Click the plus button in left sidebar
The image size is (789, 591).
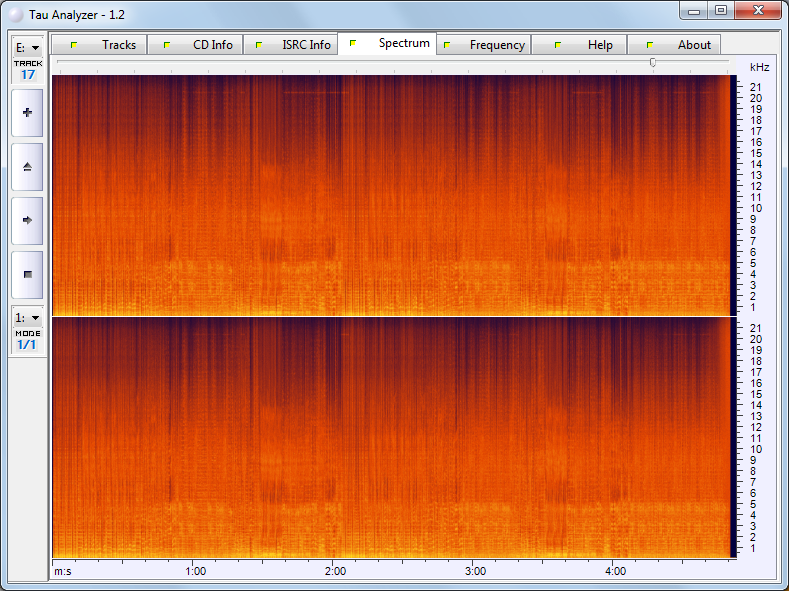pos(27,113)
